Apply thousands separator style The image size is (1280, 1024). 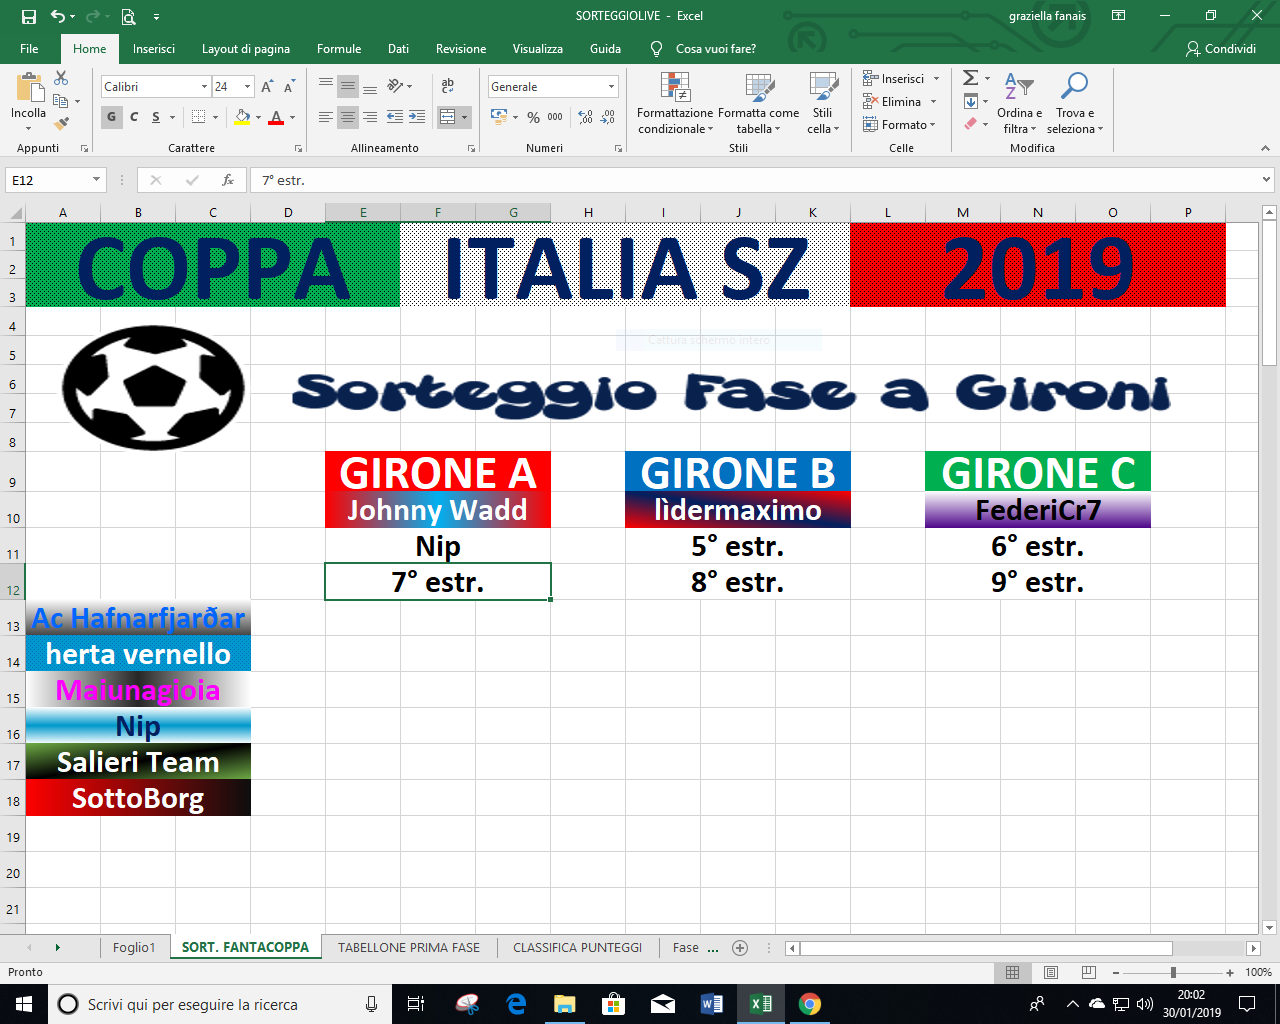coord(555,117)
